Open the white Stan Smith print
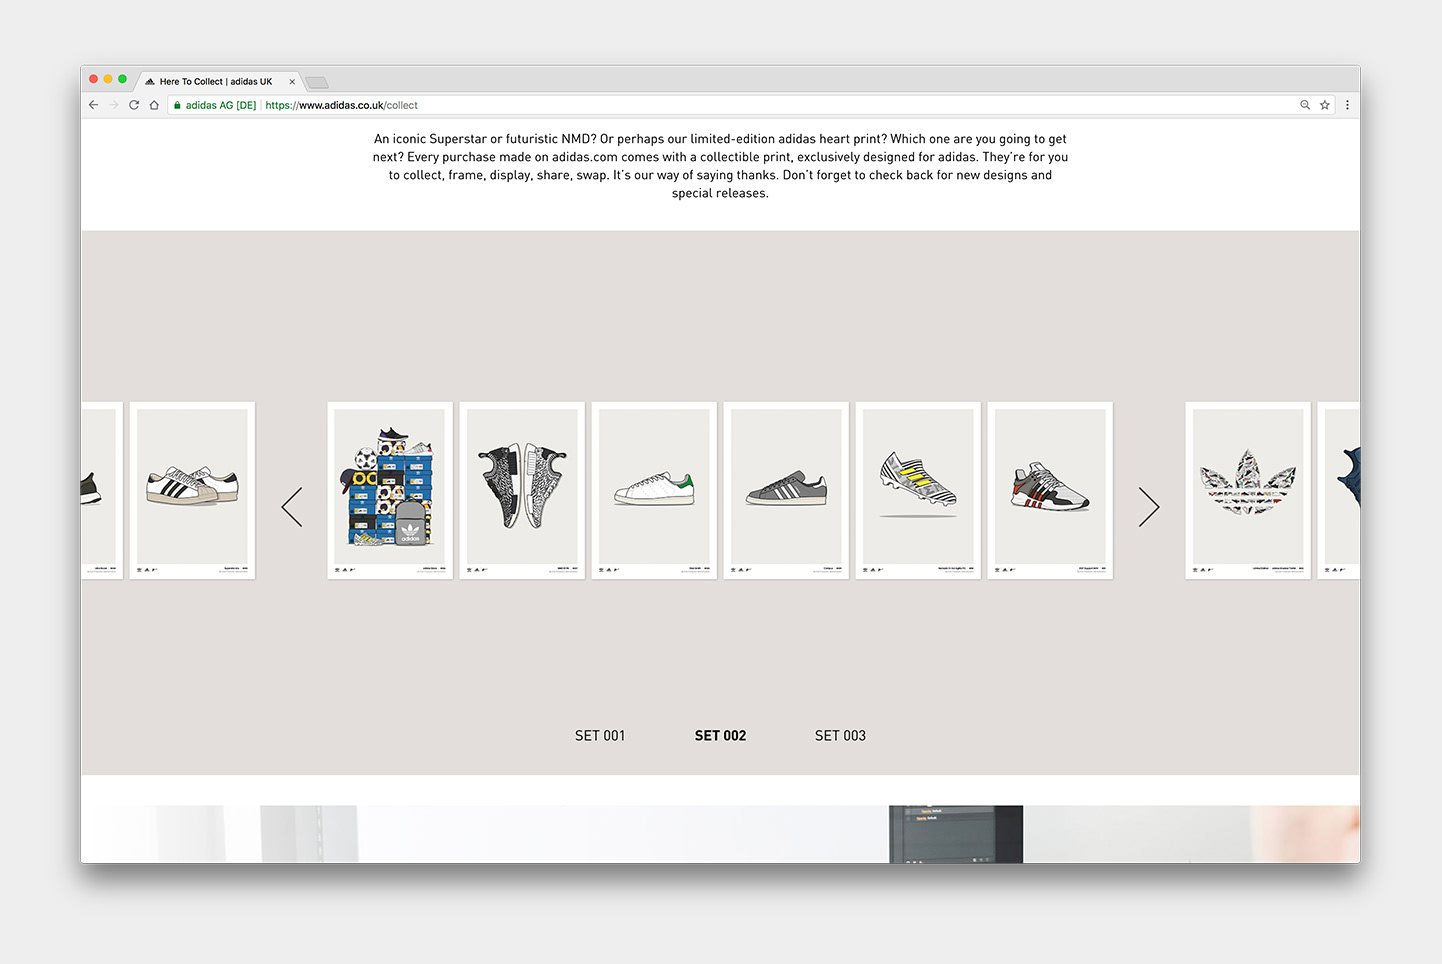This screenshot has width=1442, height=964. pyautogui.click(x=654, y=490)
